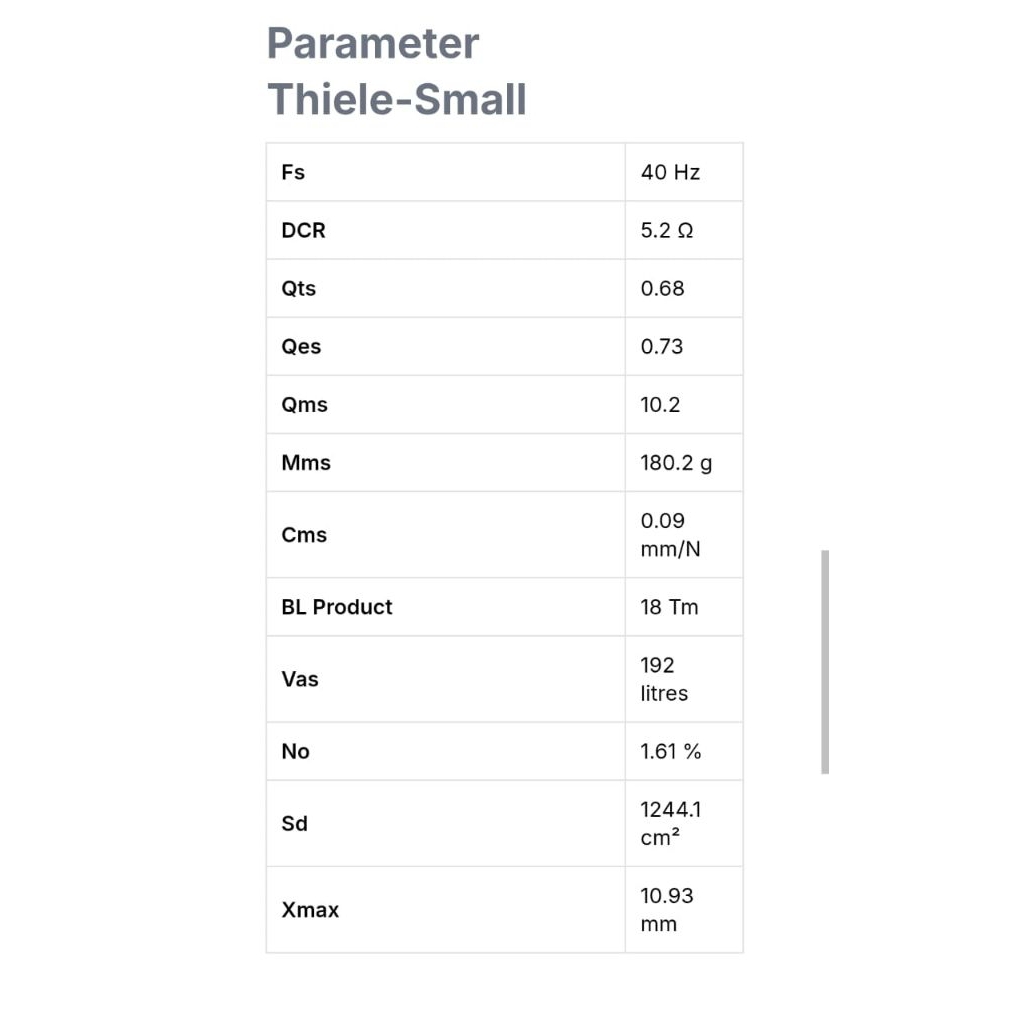The width and height of the screenshot is (1024, 1024).
Task: Click the Parameter Thiele-Small heading
Action: click(x=396, y=71)
